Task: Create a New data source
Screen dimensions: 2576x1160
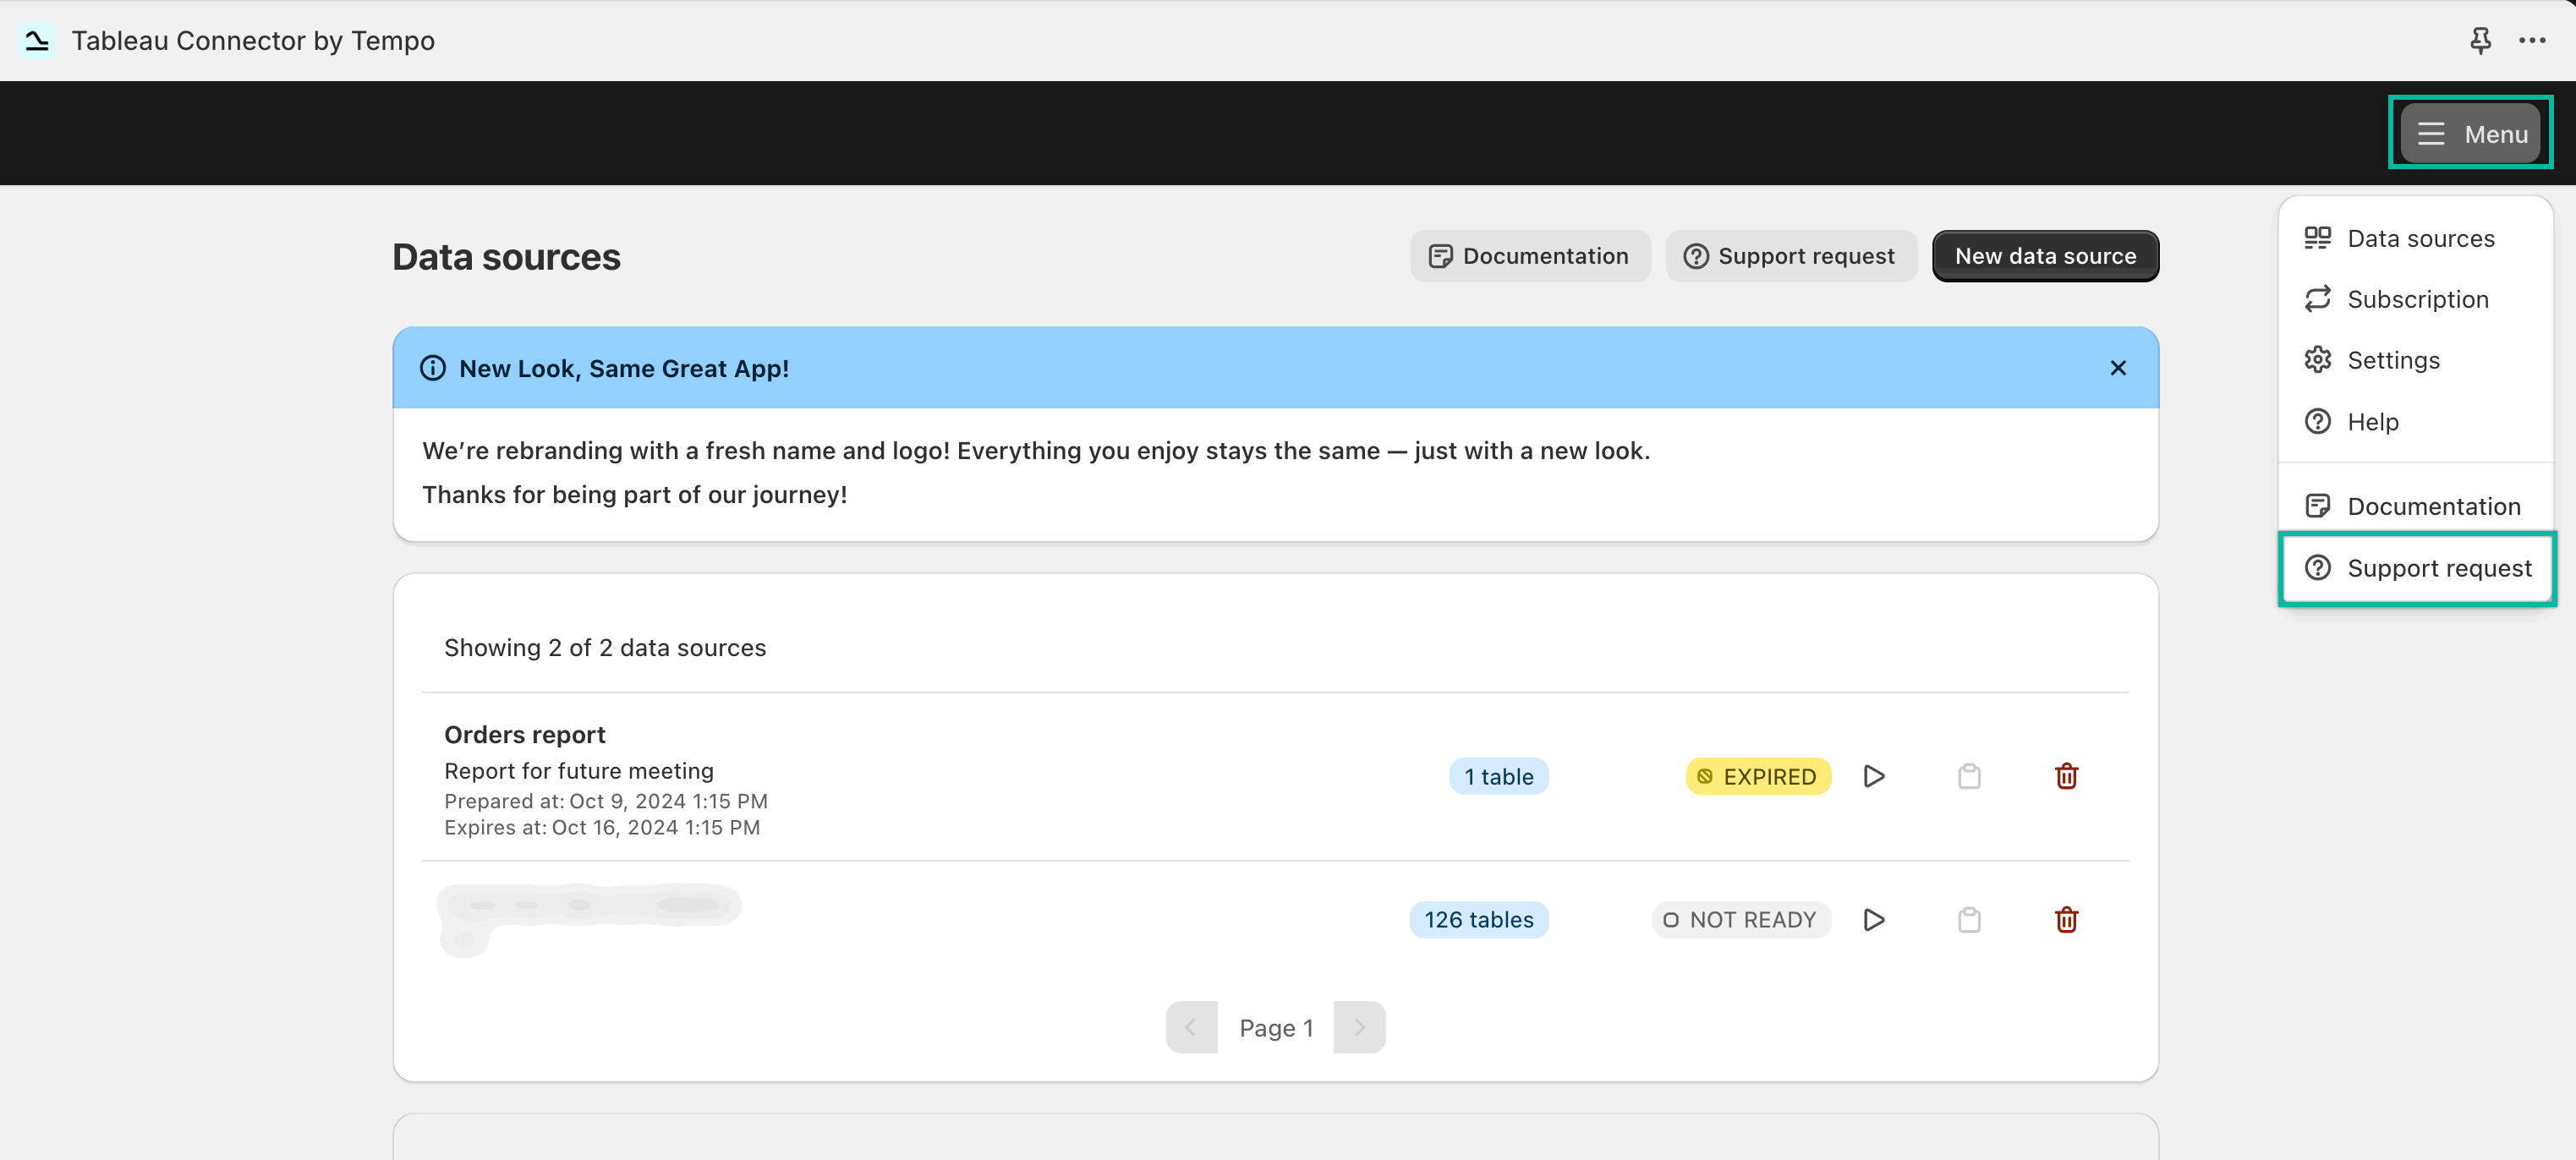Action: pos(2044,255)
